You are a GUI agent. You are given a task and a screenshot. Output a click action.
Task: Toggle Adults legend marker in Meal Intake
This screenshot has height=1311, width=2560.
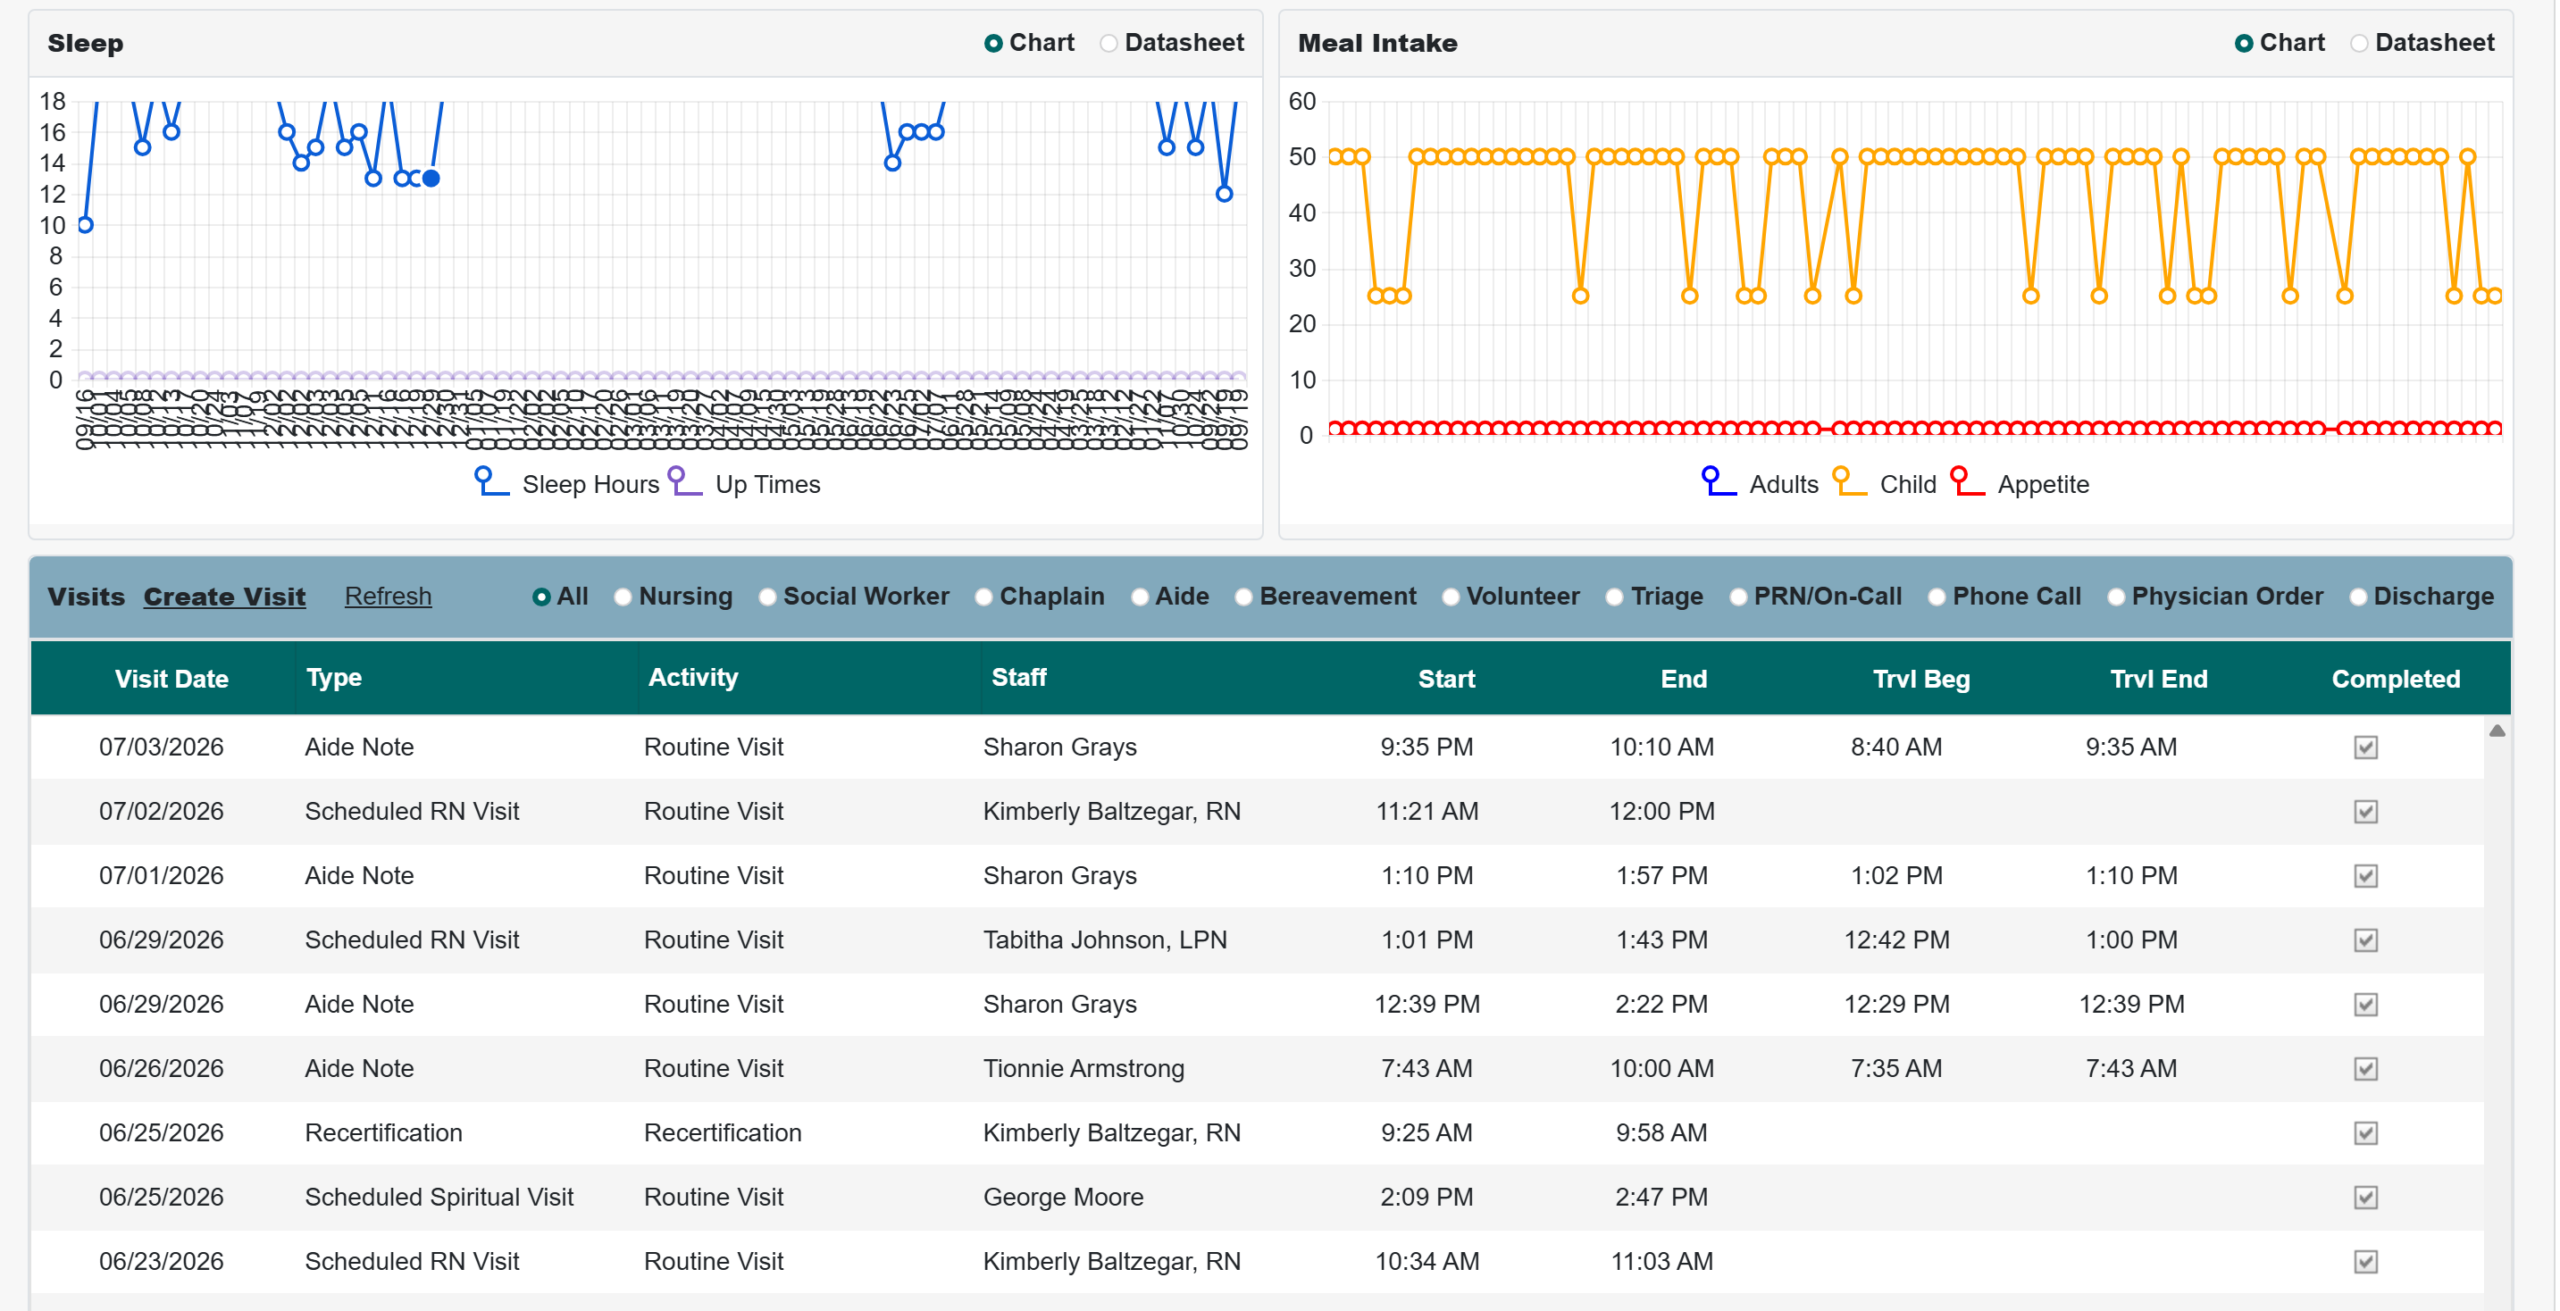tap(1719, 482)
